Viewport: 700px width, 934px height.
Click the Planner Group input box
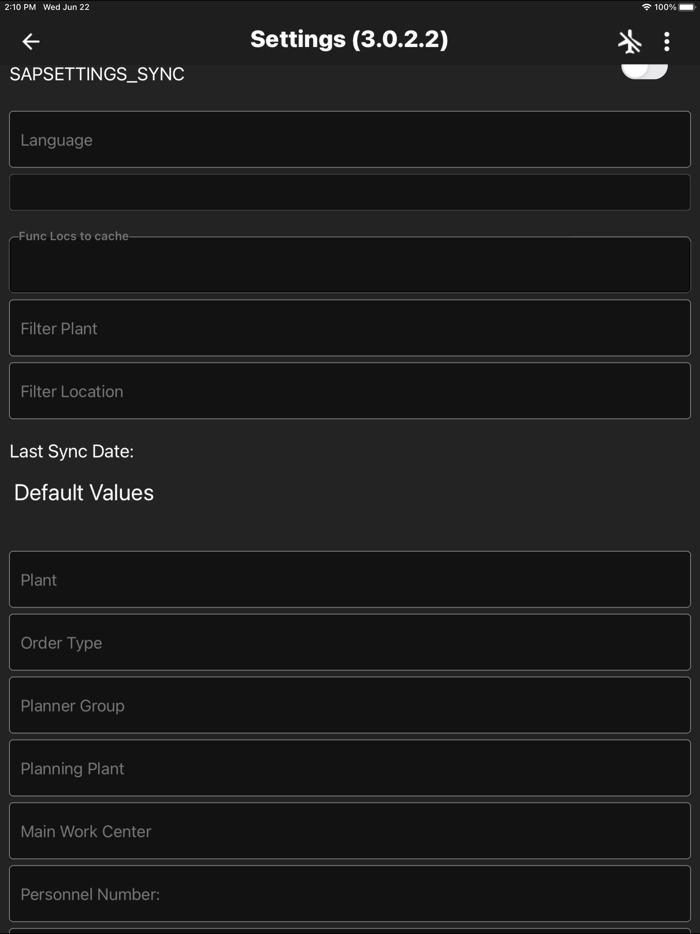point(350,705)
